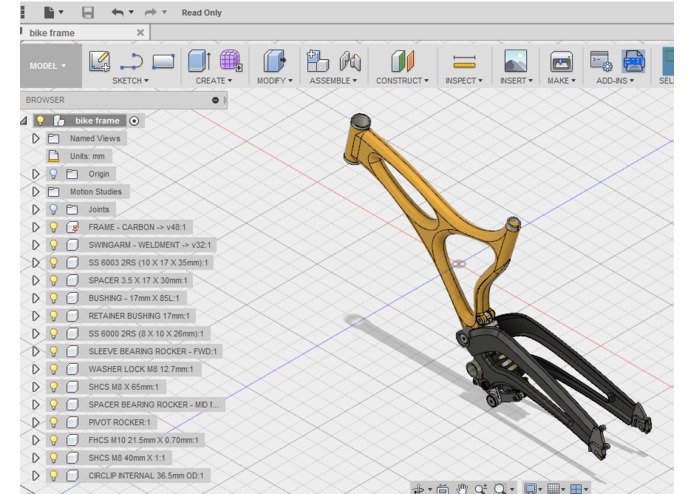The height and width of the screenshot is (494, 695).
Task: Hide the FRAME - CARBON component
Action: coord(54,227)
